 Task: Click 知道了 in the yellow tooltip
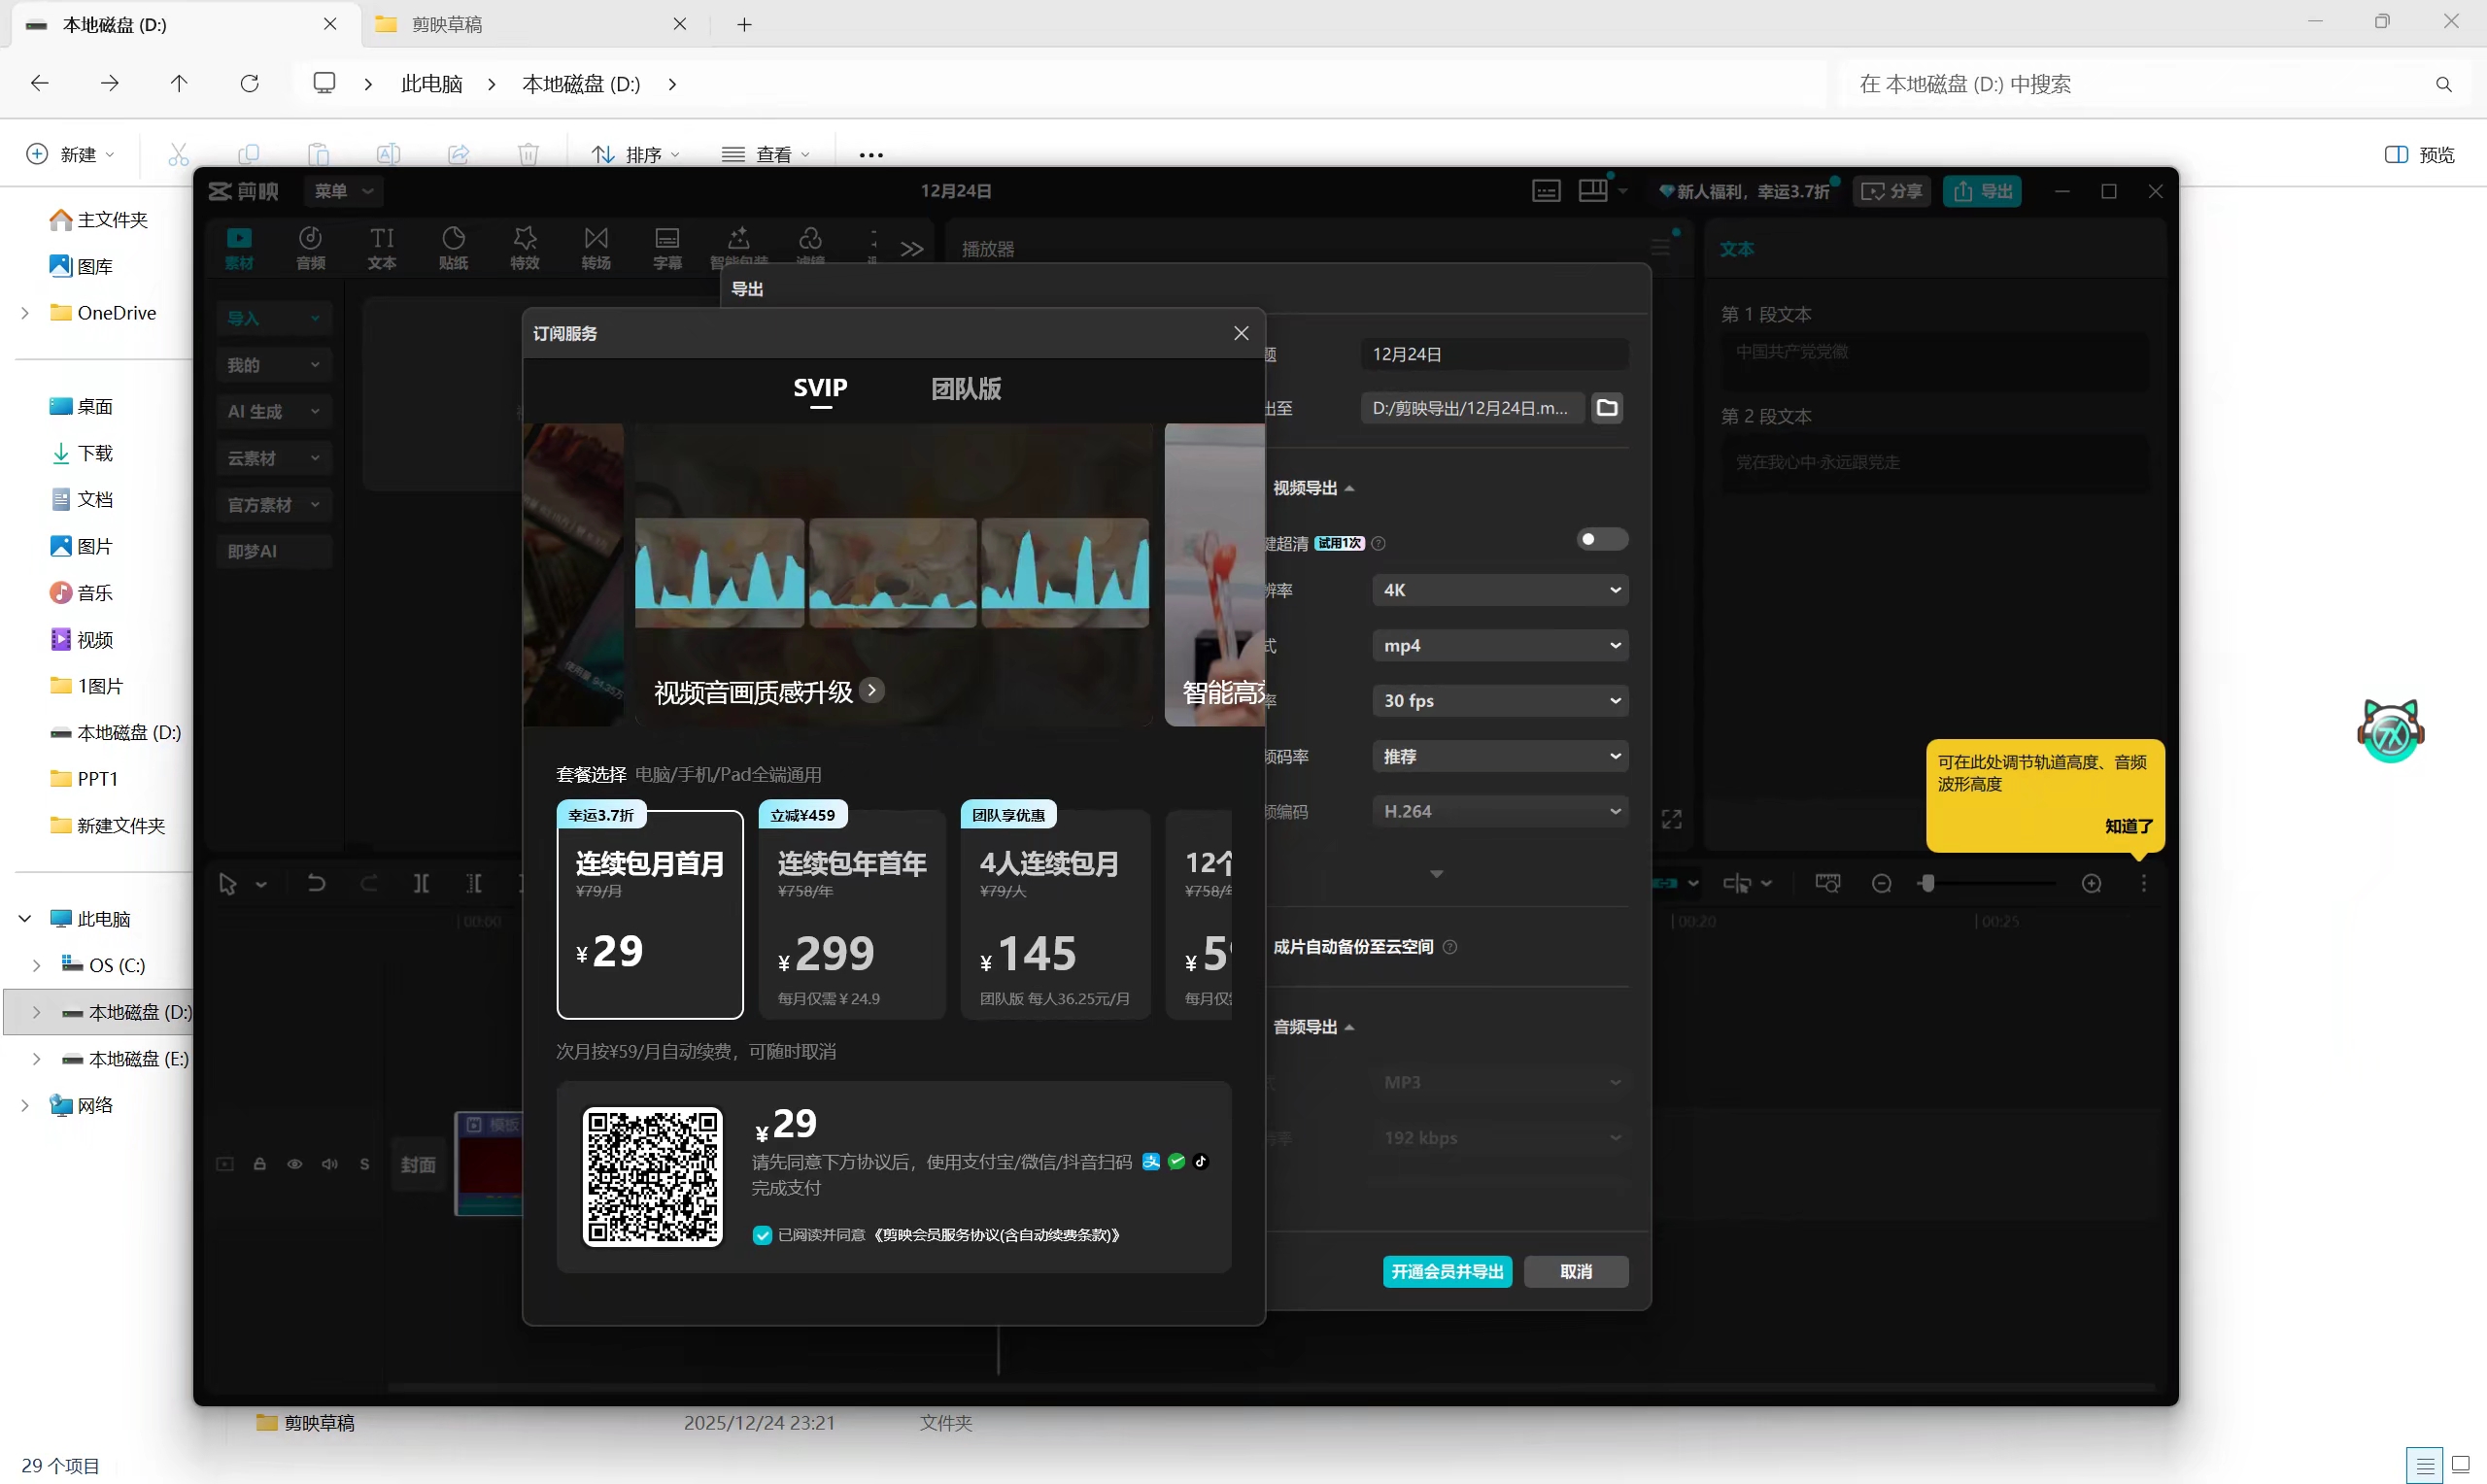point(2127,826)
